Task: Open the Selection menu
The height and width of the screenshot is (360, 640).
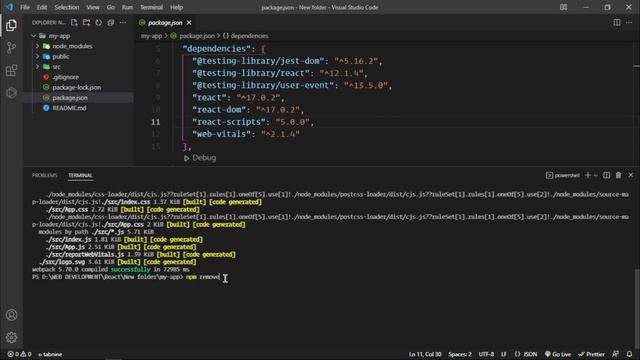Action: 67,7
